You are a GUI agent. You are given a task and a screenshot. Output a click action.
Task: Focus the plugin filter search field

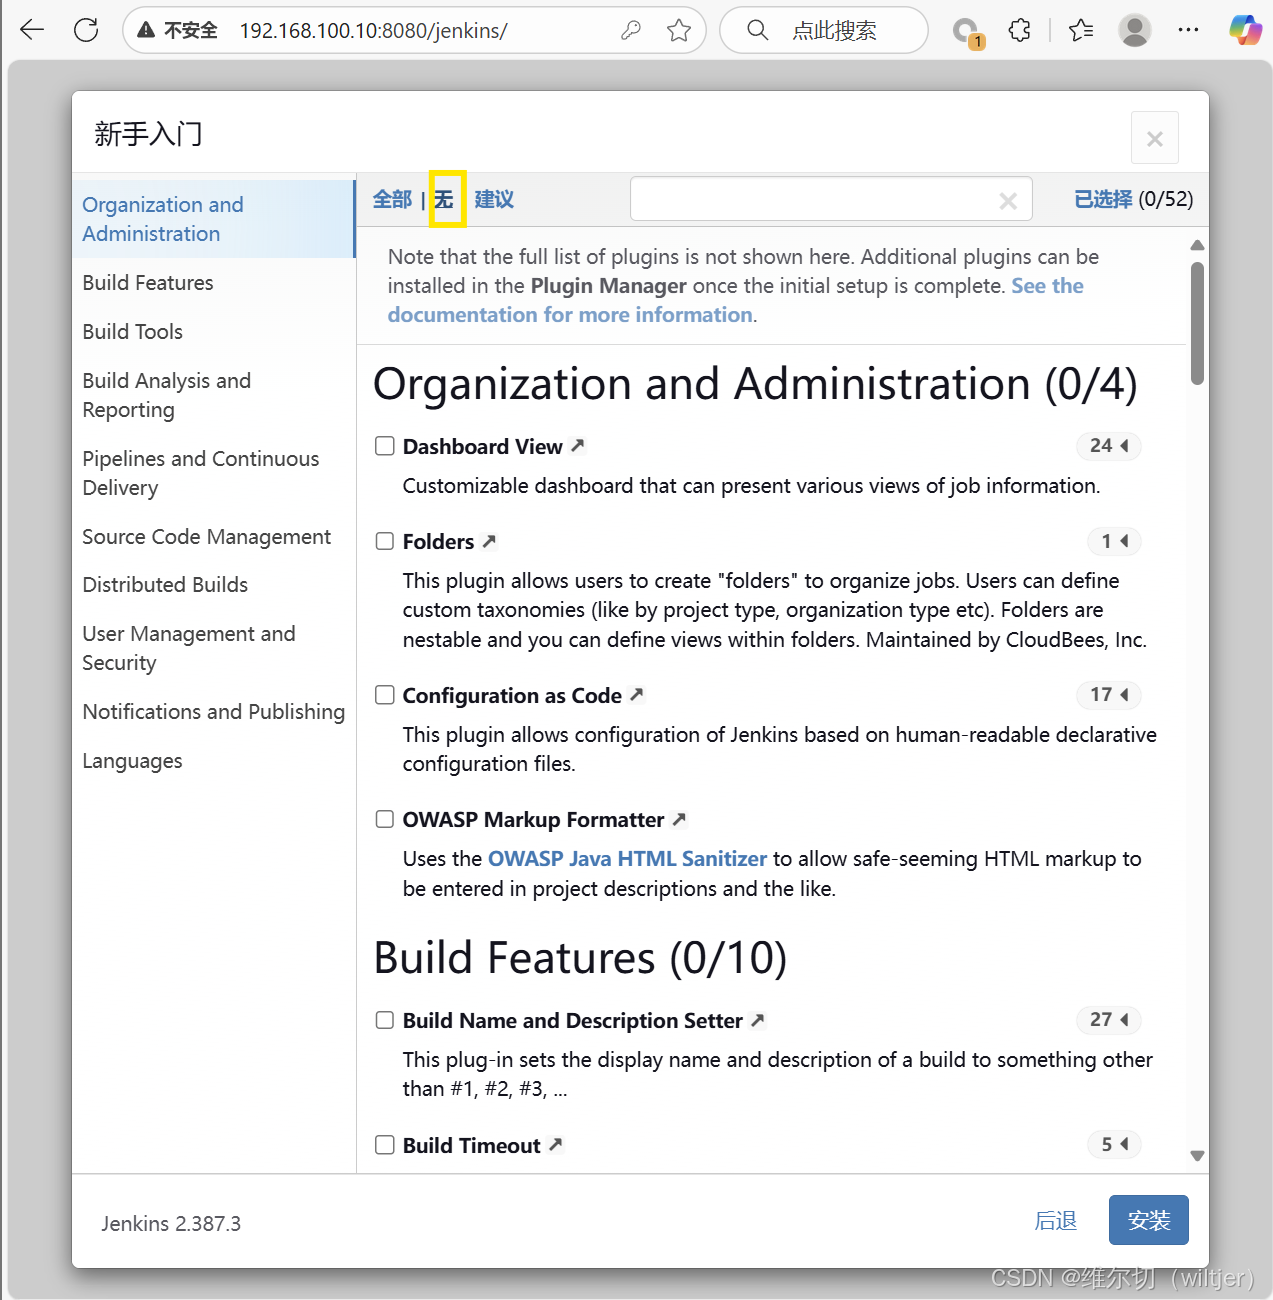coord(831,199)
